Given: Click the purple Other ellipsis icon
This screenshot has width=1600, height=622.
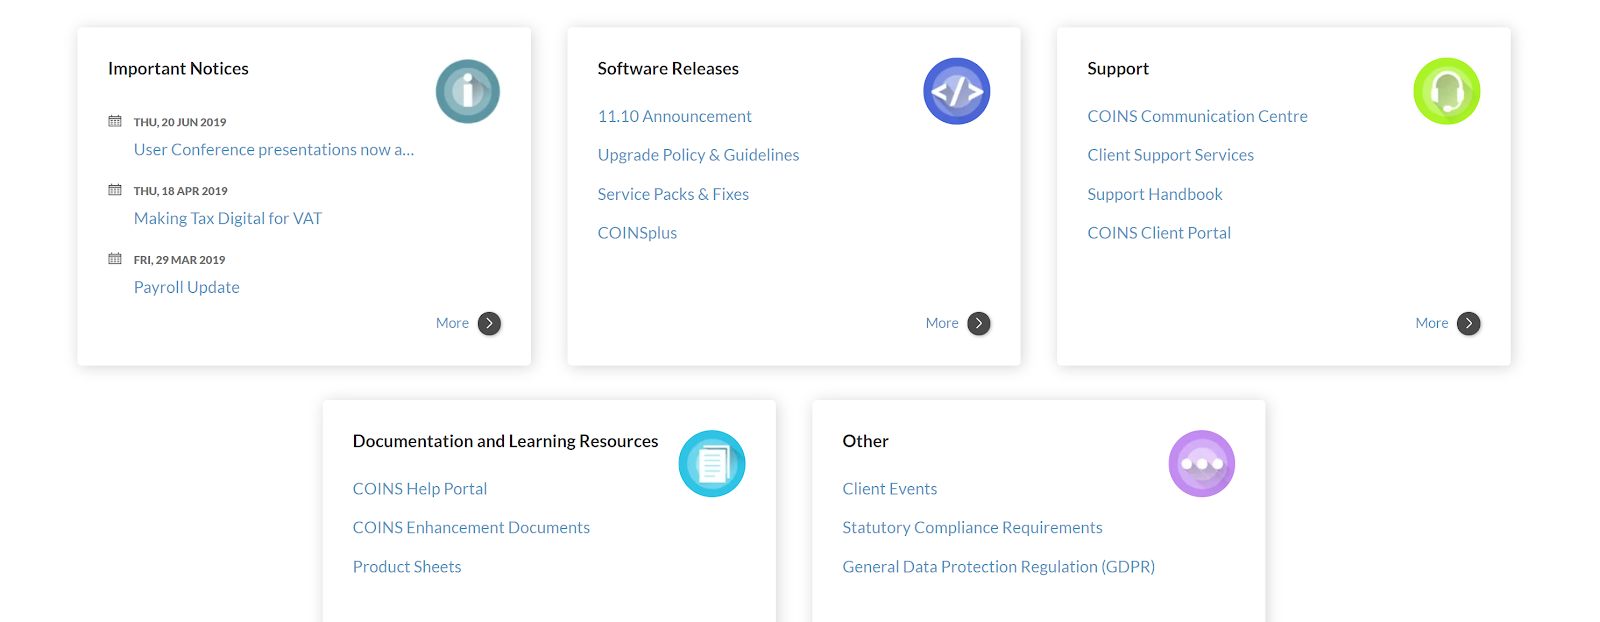Looking at the screenshot, I should (1201, 464).
